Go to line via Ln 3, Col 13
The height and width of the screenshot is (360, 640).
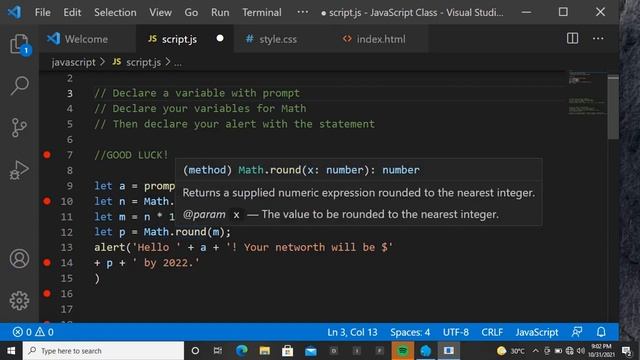point(352,332)
